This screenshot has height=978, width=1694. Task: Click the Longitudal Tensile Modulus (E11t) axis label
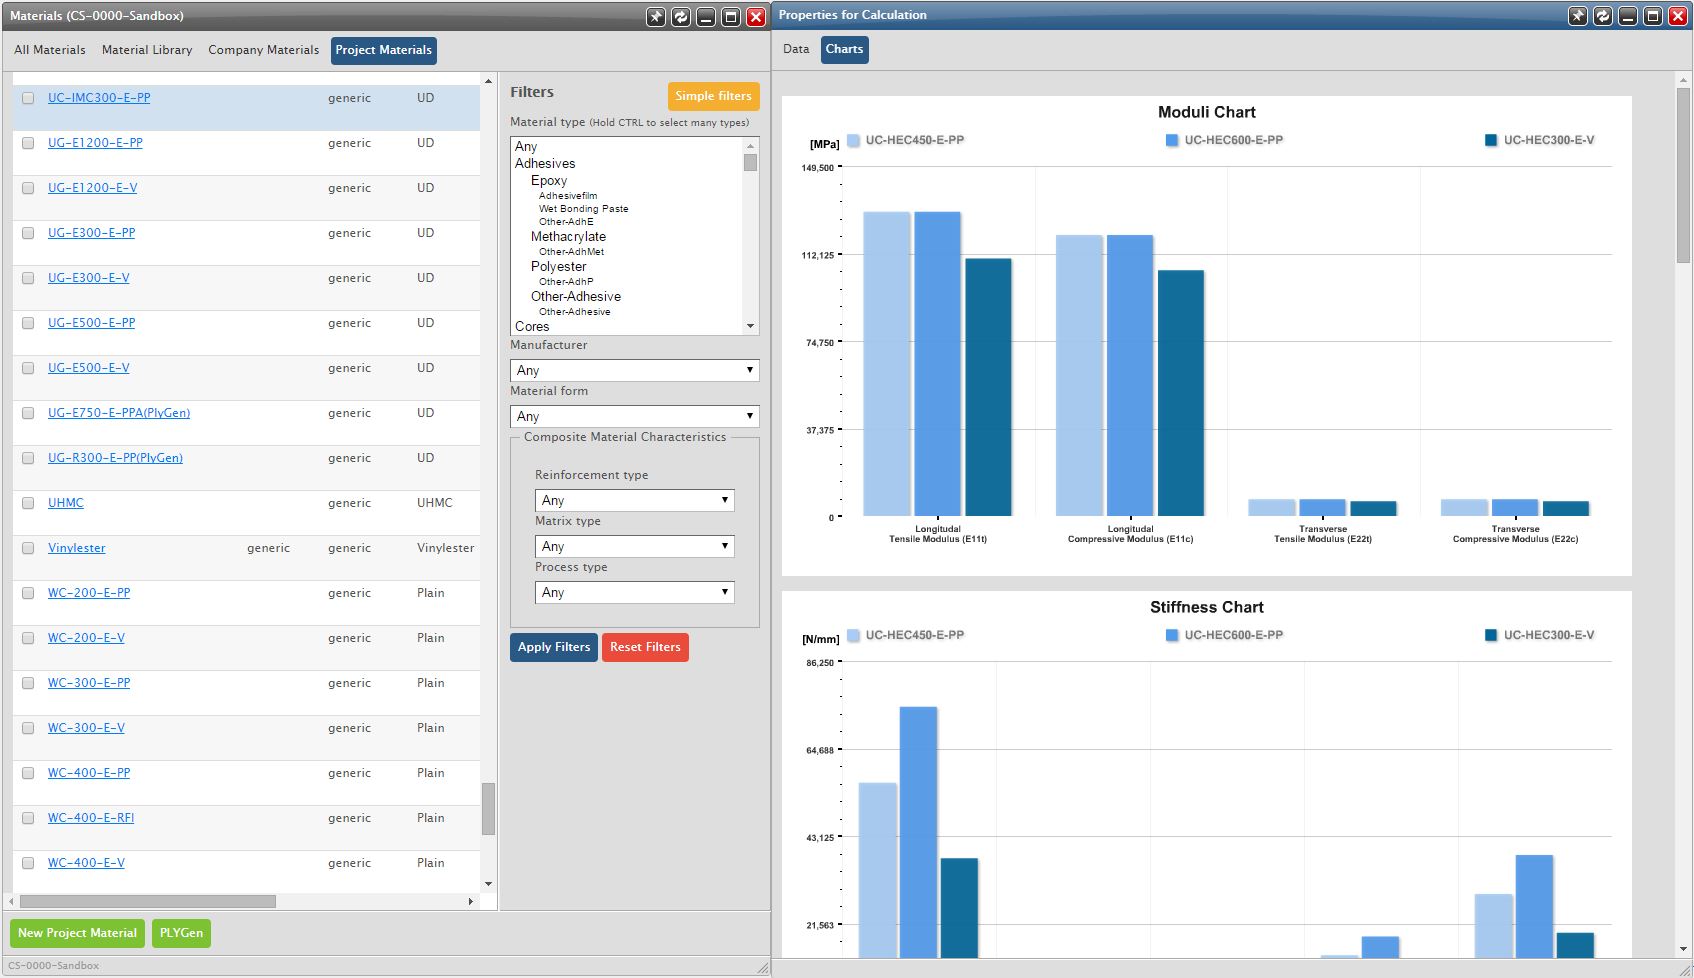pos(938,534)
